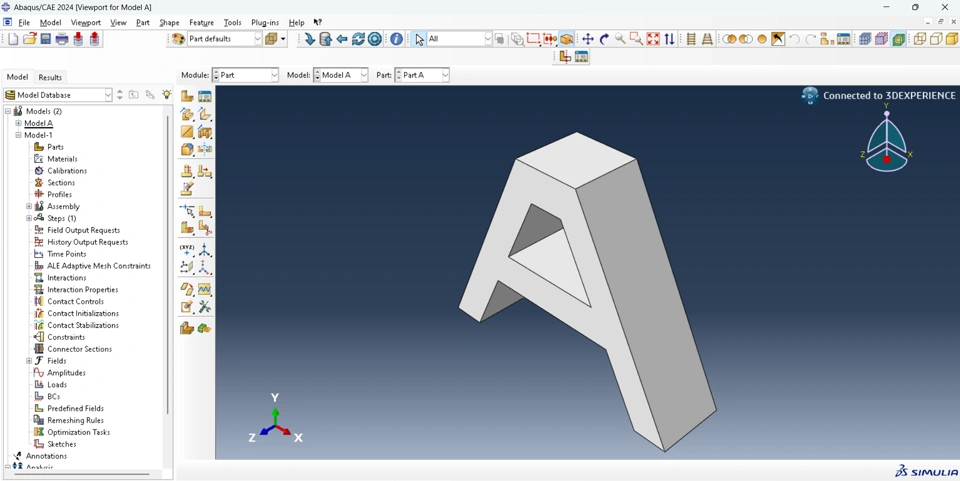Open the Part Manager icon in toolbox
The height and width of the screenshot is (481, 960).
click(204, 96)
